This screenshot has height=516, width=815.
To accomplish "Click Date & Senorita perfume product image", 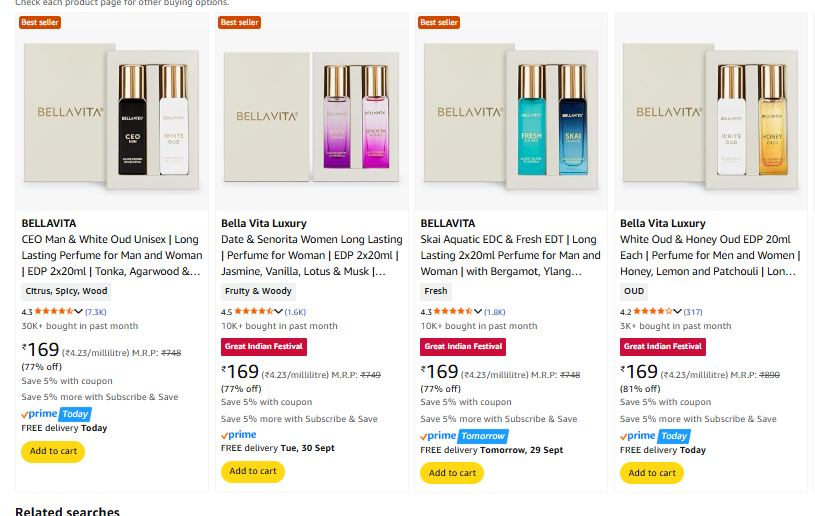I will 311,112.
